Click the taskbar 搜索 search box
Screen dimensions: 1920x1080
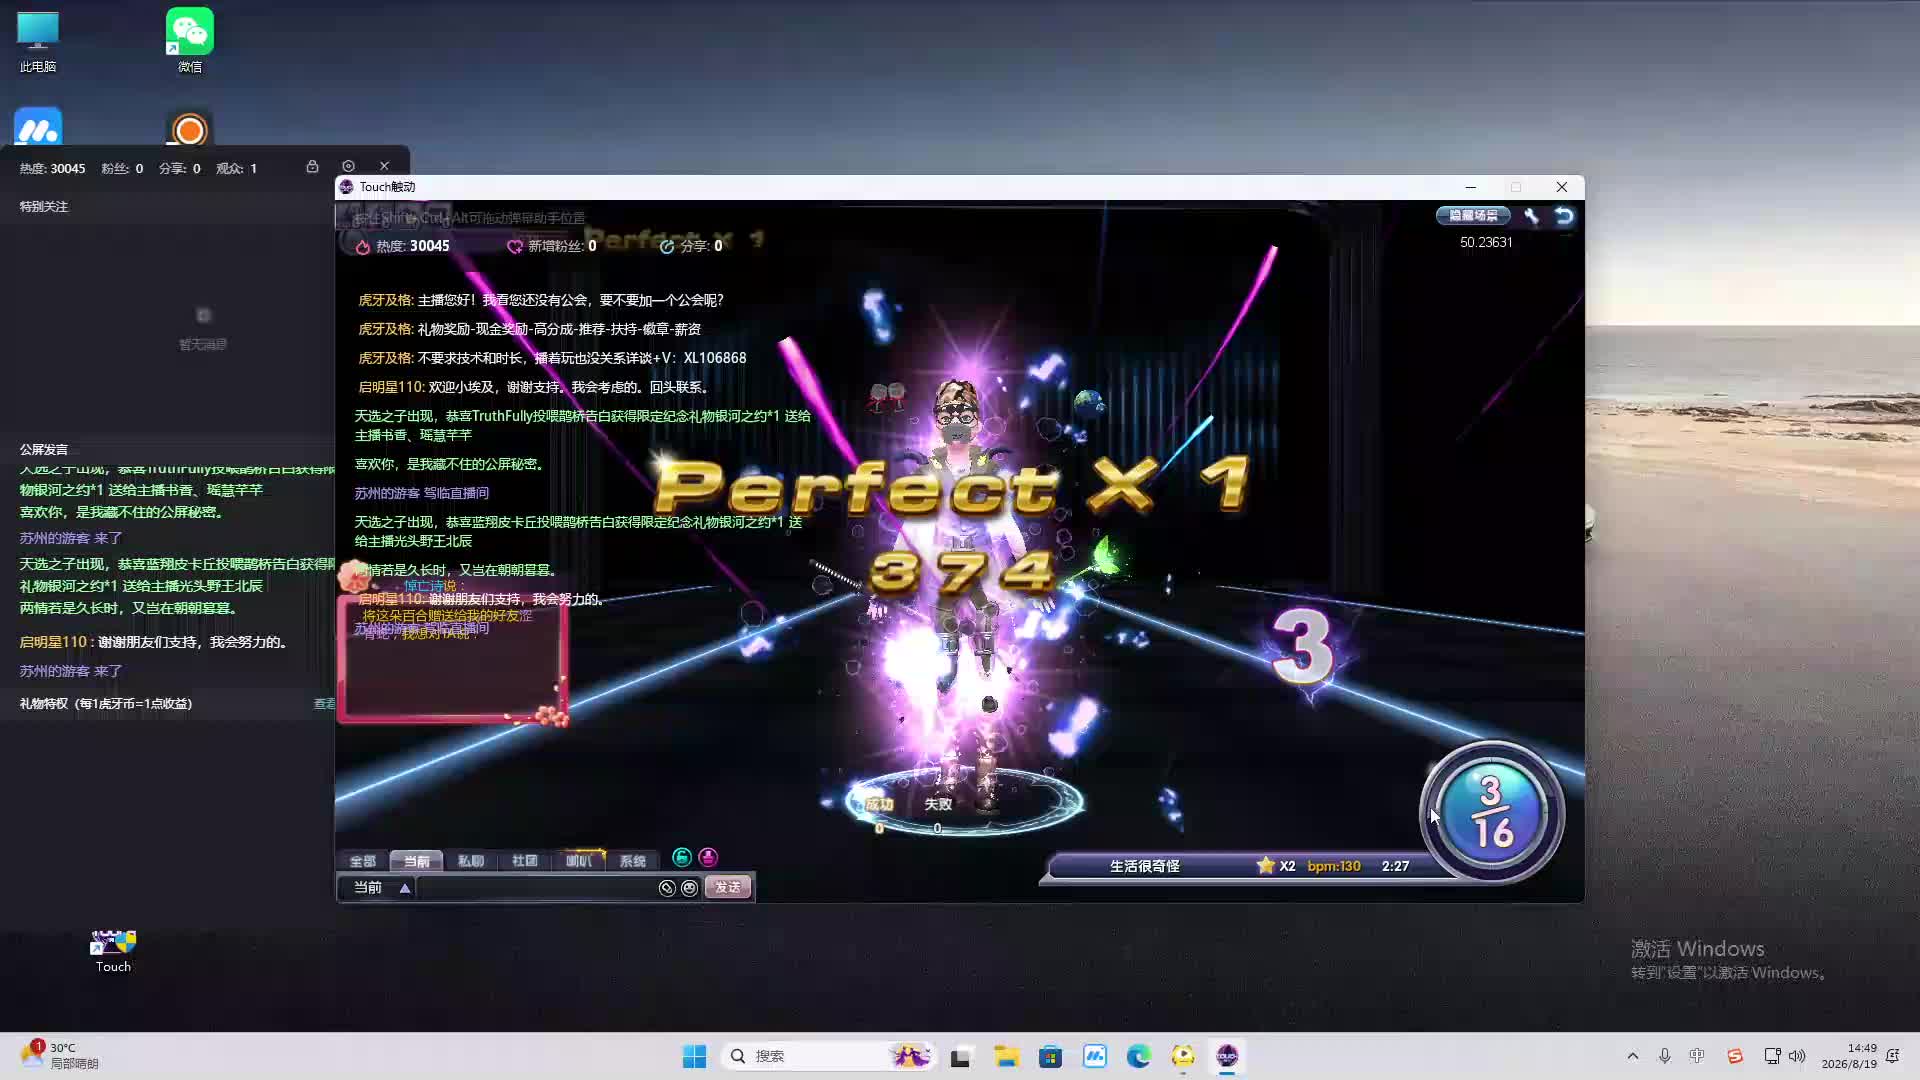(x=828, y=1056)
